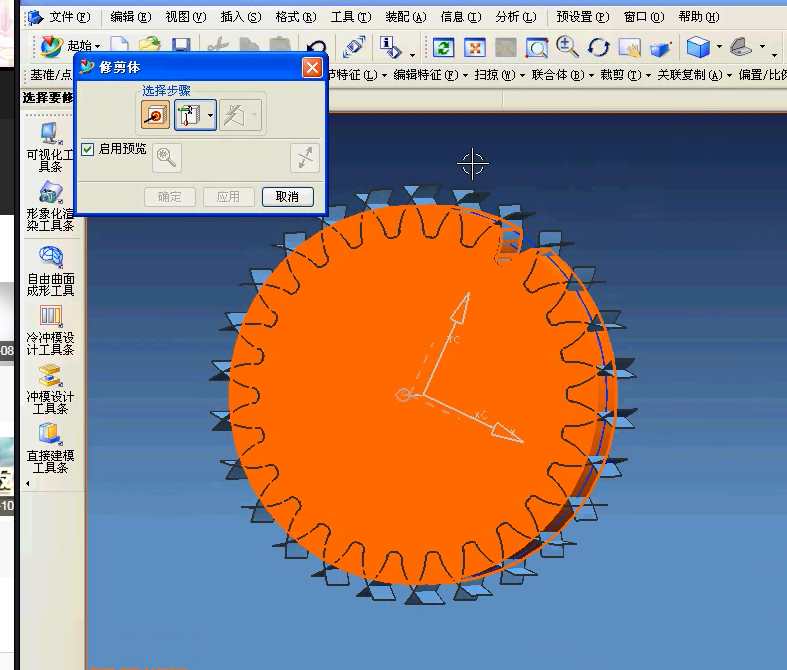Click the Rotate view icon

pyautogui.click(x=598, y=48)
